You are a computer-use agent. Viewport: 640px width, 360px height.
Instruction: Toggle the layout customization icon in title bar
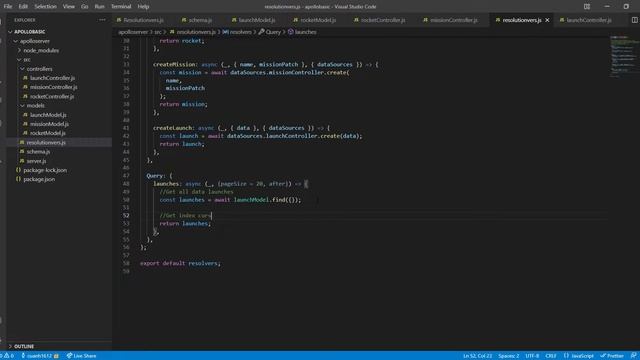point(587,7)
